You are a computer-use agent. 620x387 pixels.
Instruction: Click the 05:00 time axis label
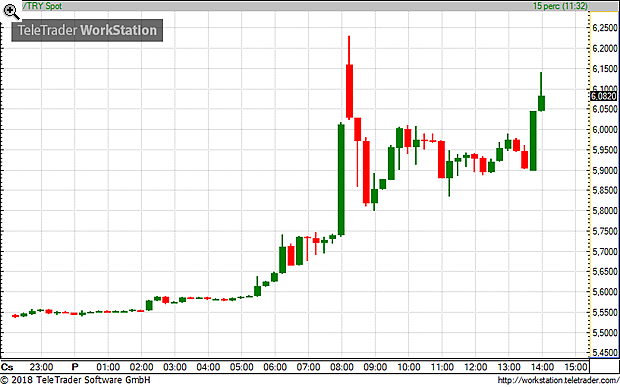tap(242, 366)
